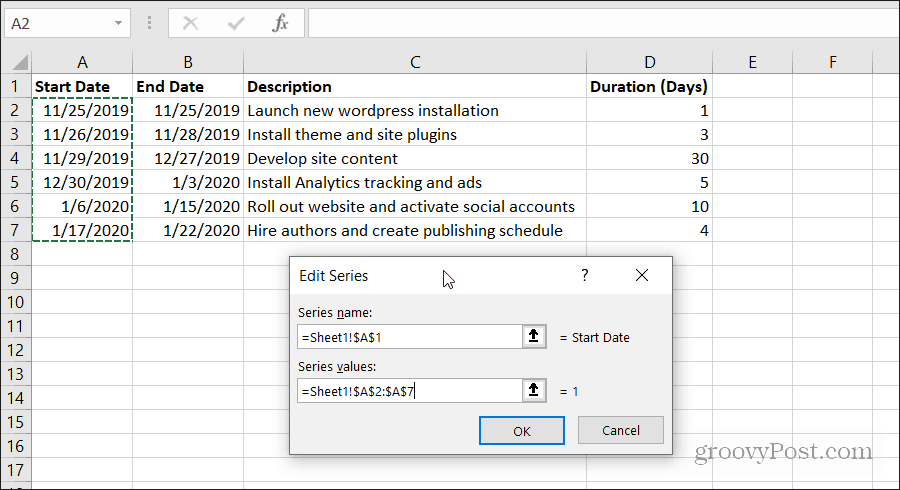Viewport: 900px width, 490px height.
Task: Click 'Develop site content' cell
Action: (415, 158)
